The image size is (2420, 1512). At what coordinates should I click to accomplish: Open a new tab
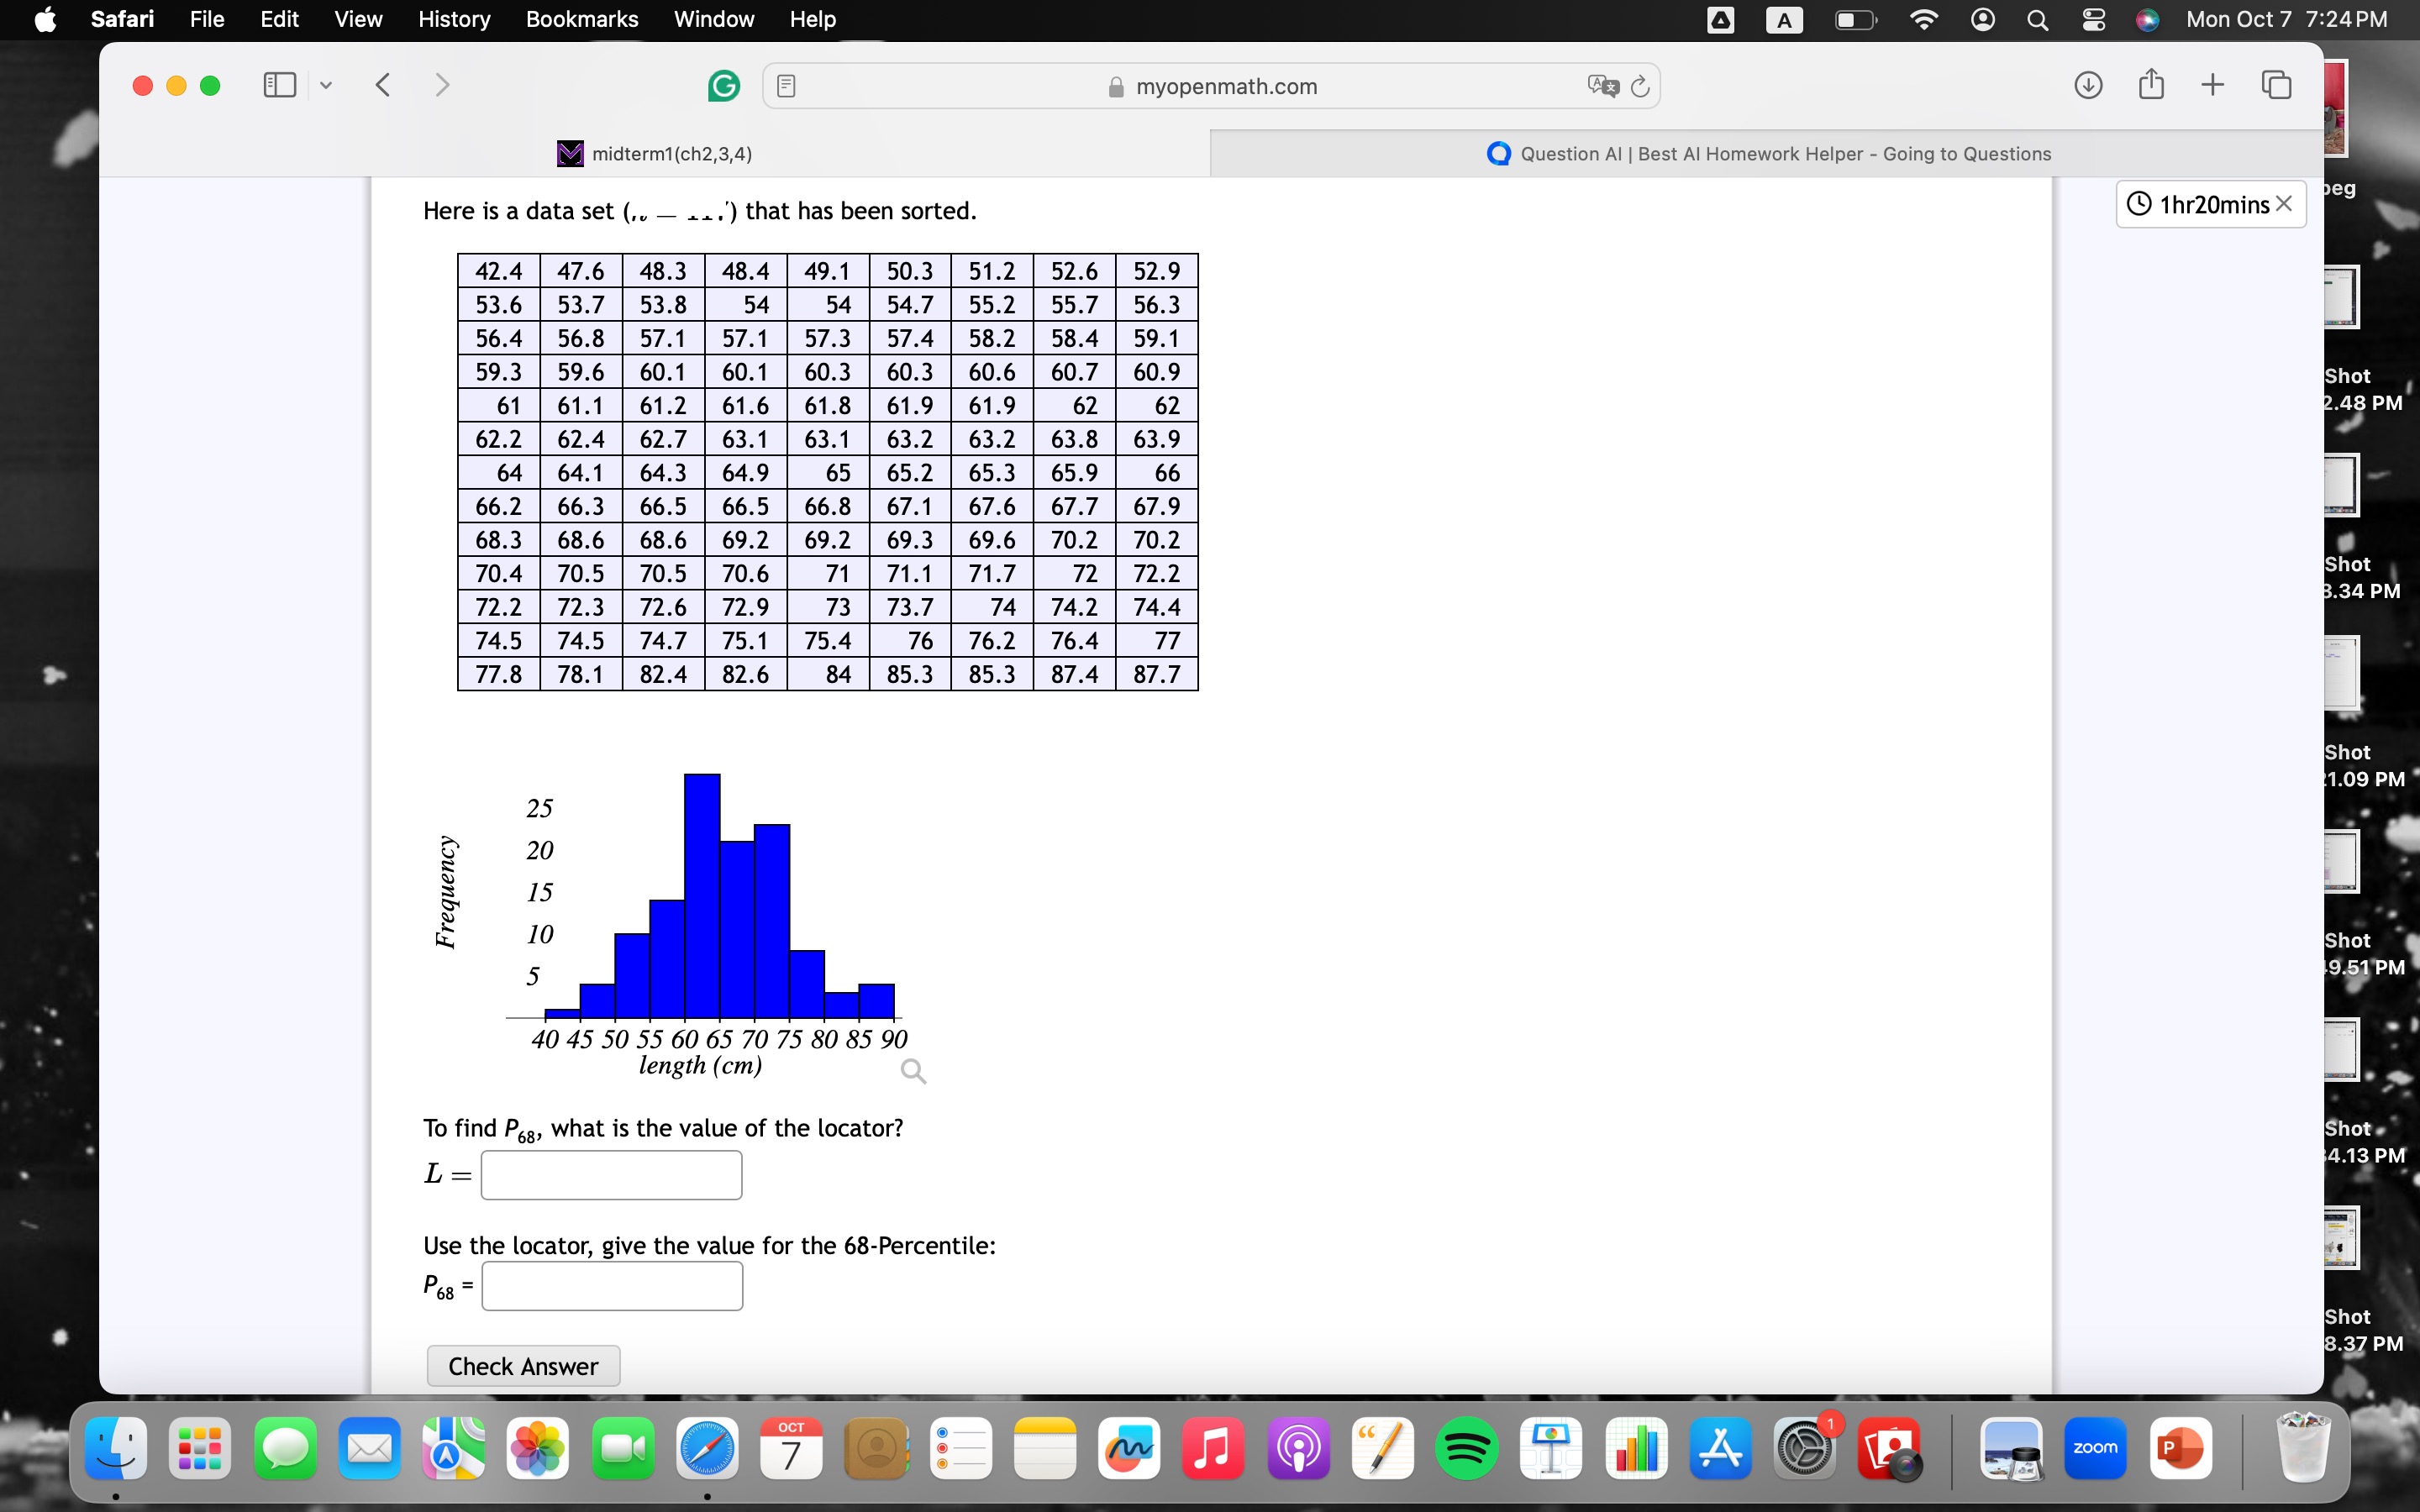[x=2213, y=85]
